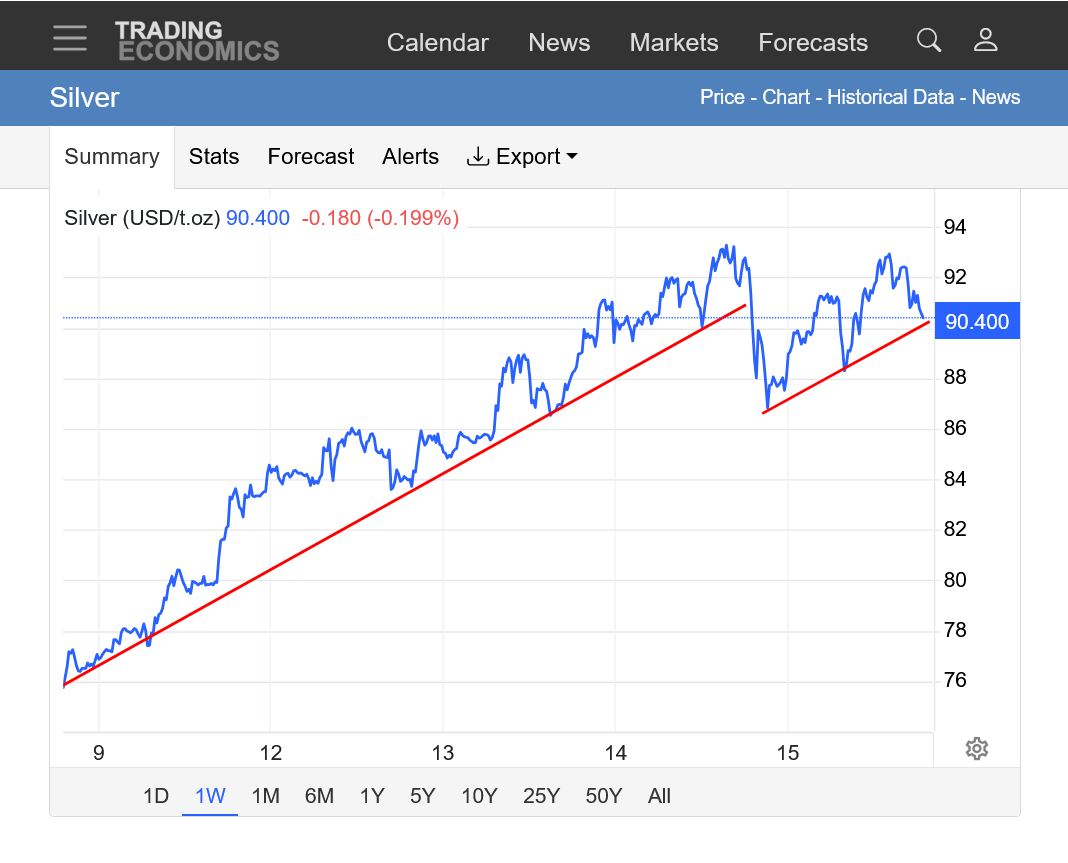Click the Trading Economics logo
The width and height of the screenshot is (1068, 863).
click(196, 41)
